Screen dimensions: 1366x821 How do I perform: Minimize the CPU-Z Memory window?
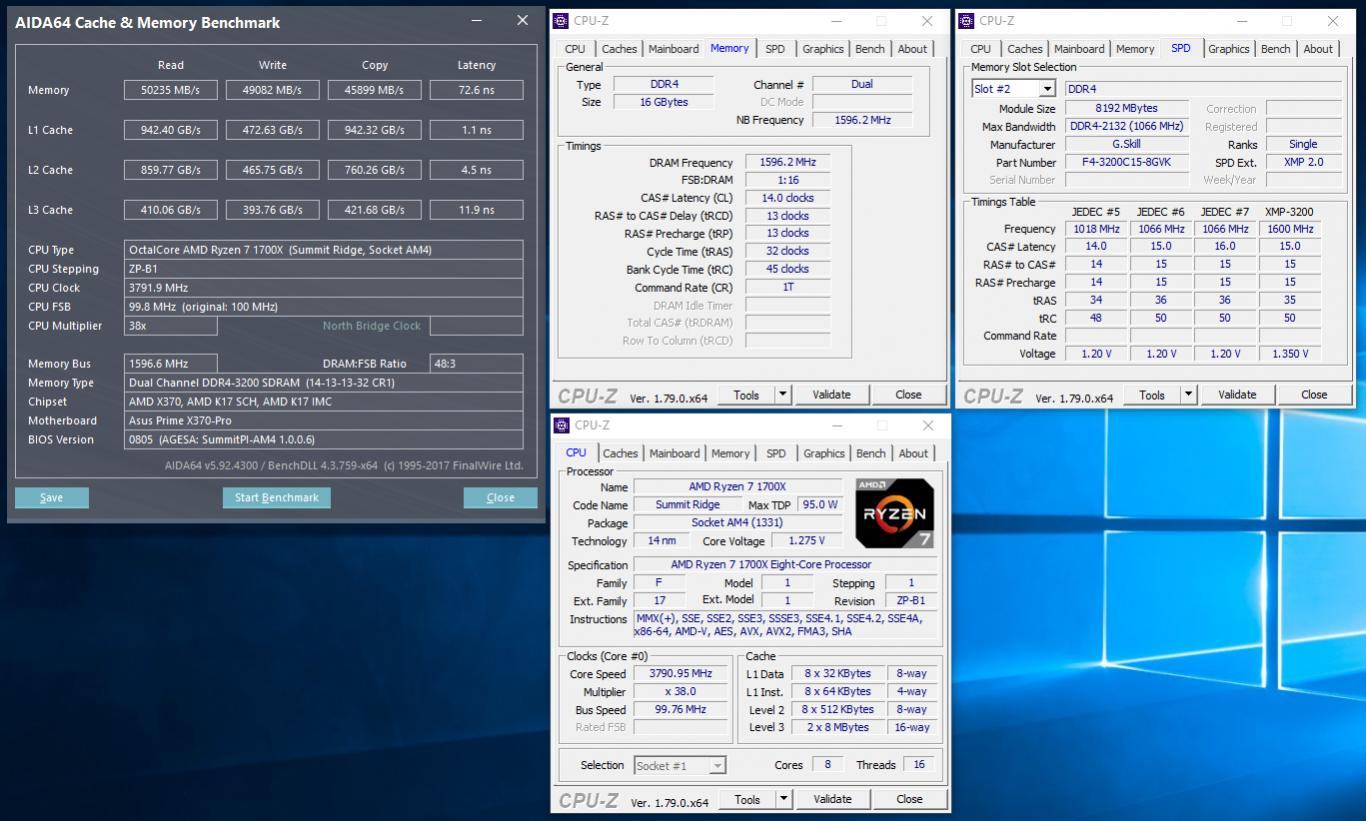[835, 21]
